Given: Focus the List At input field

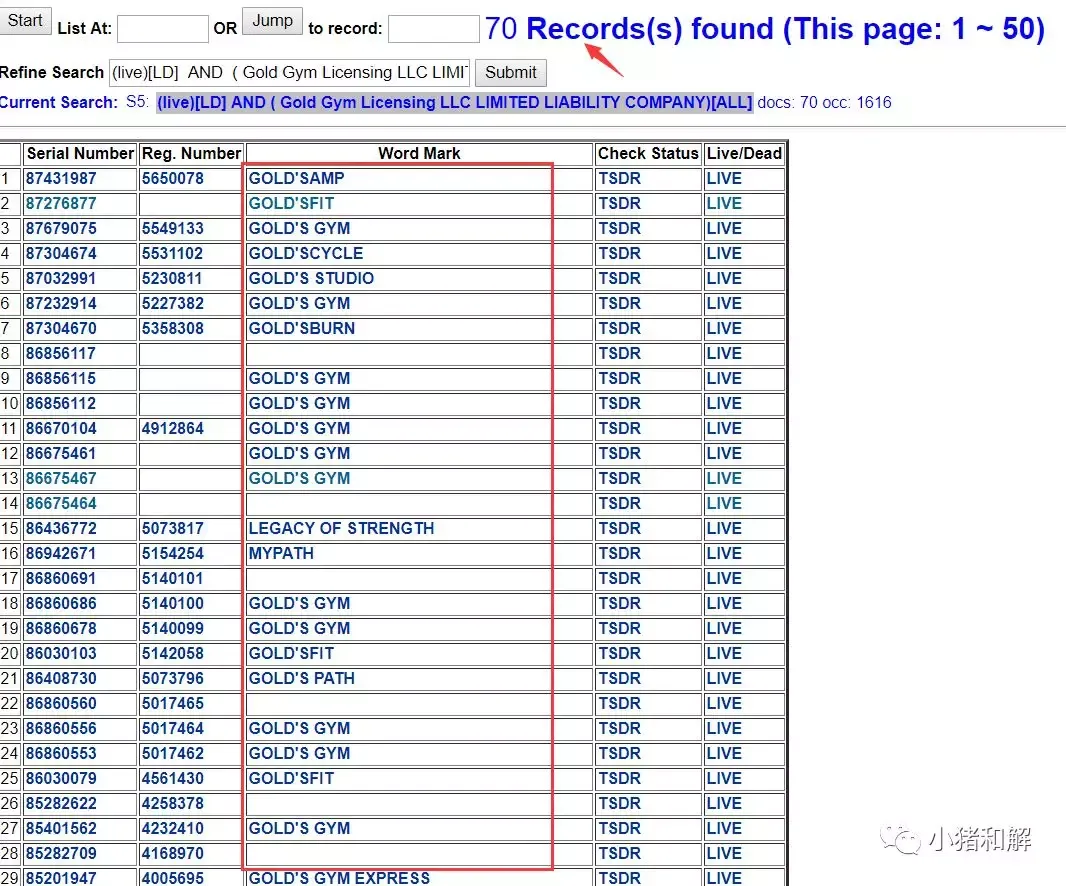Looking at the screenshot, I should click(x=162, y=29).
